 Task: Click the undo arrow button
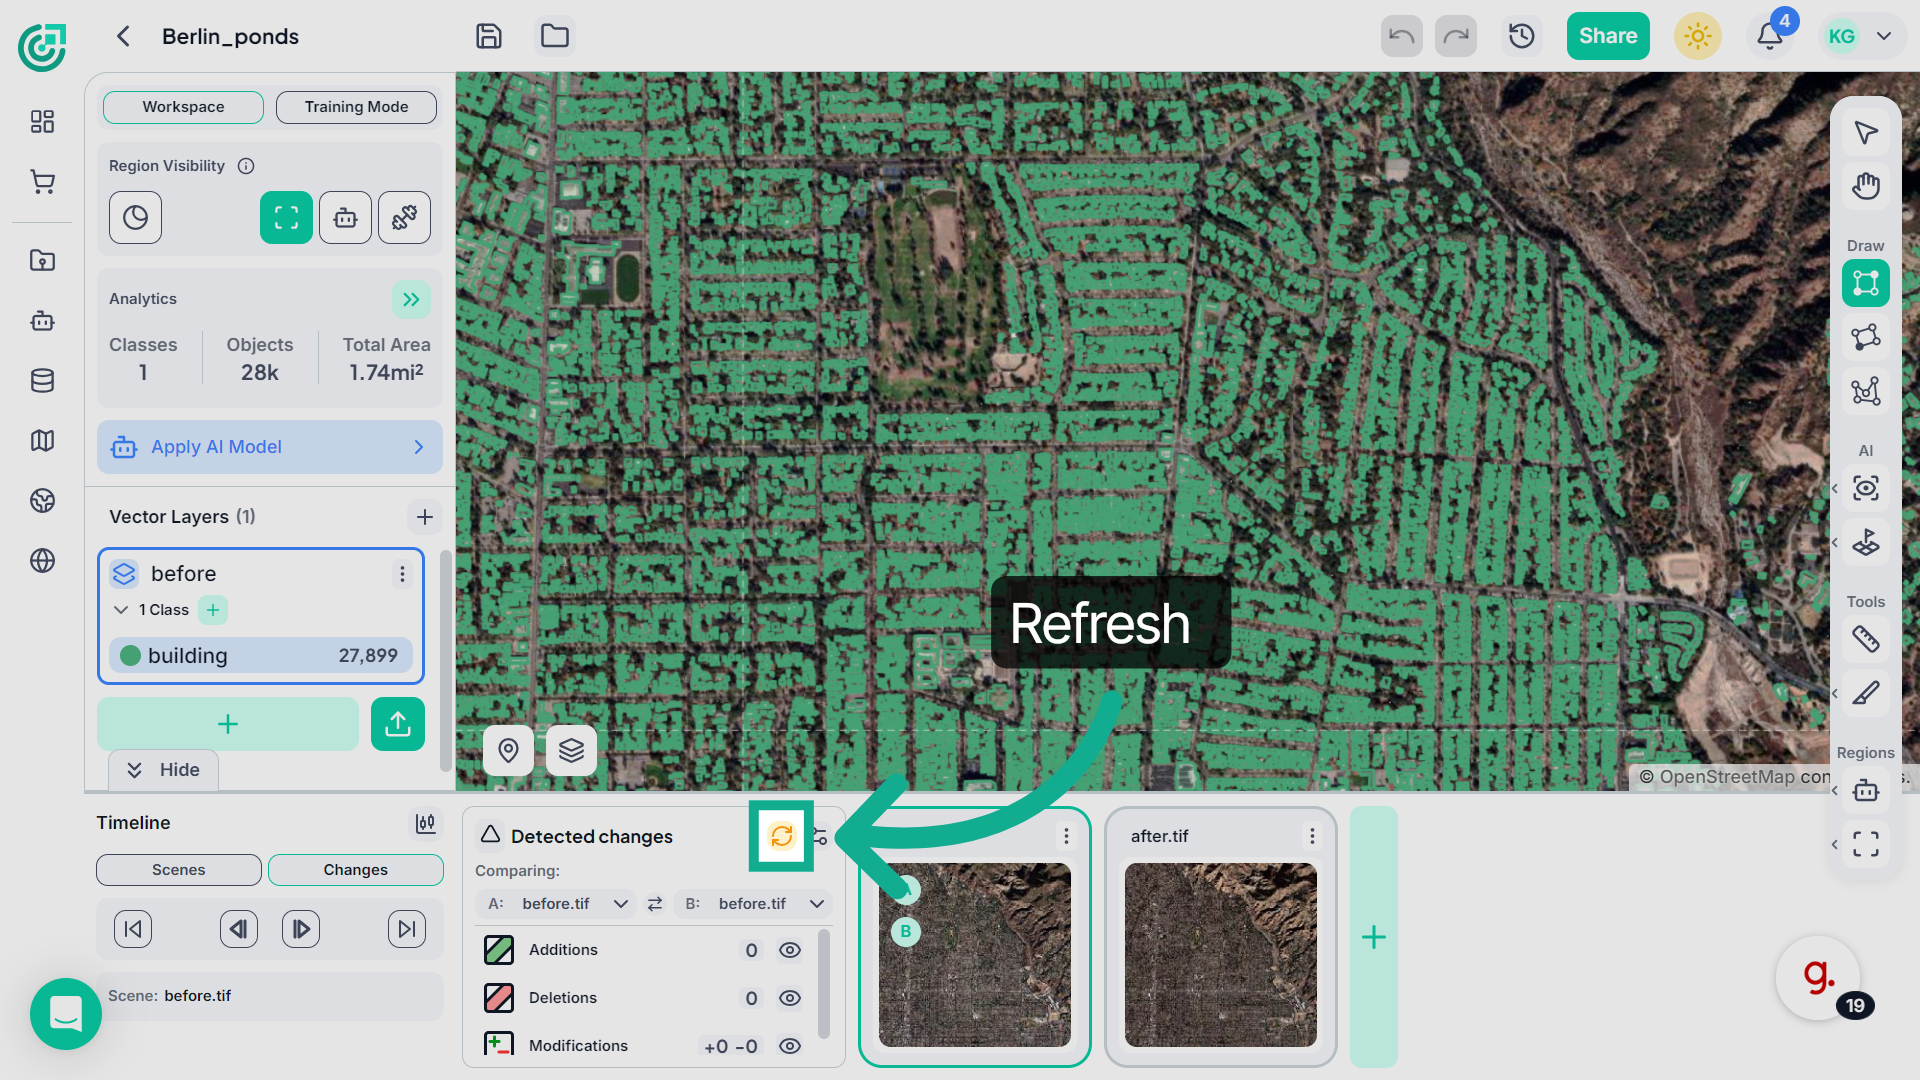[x=1401, y=36]
